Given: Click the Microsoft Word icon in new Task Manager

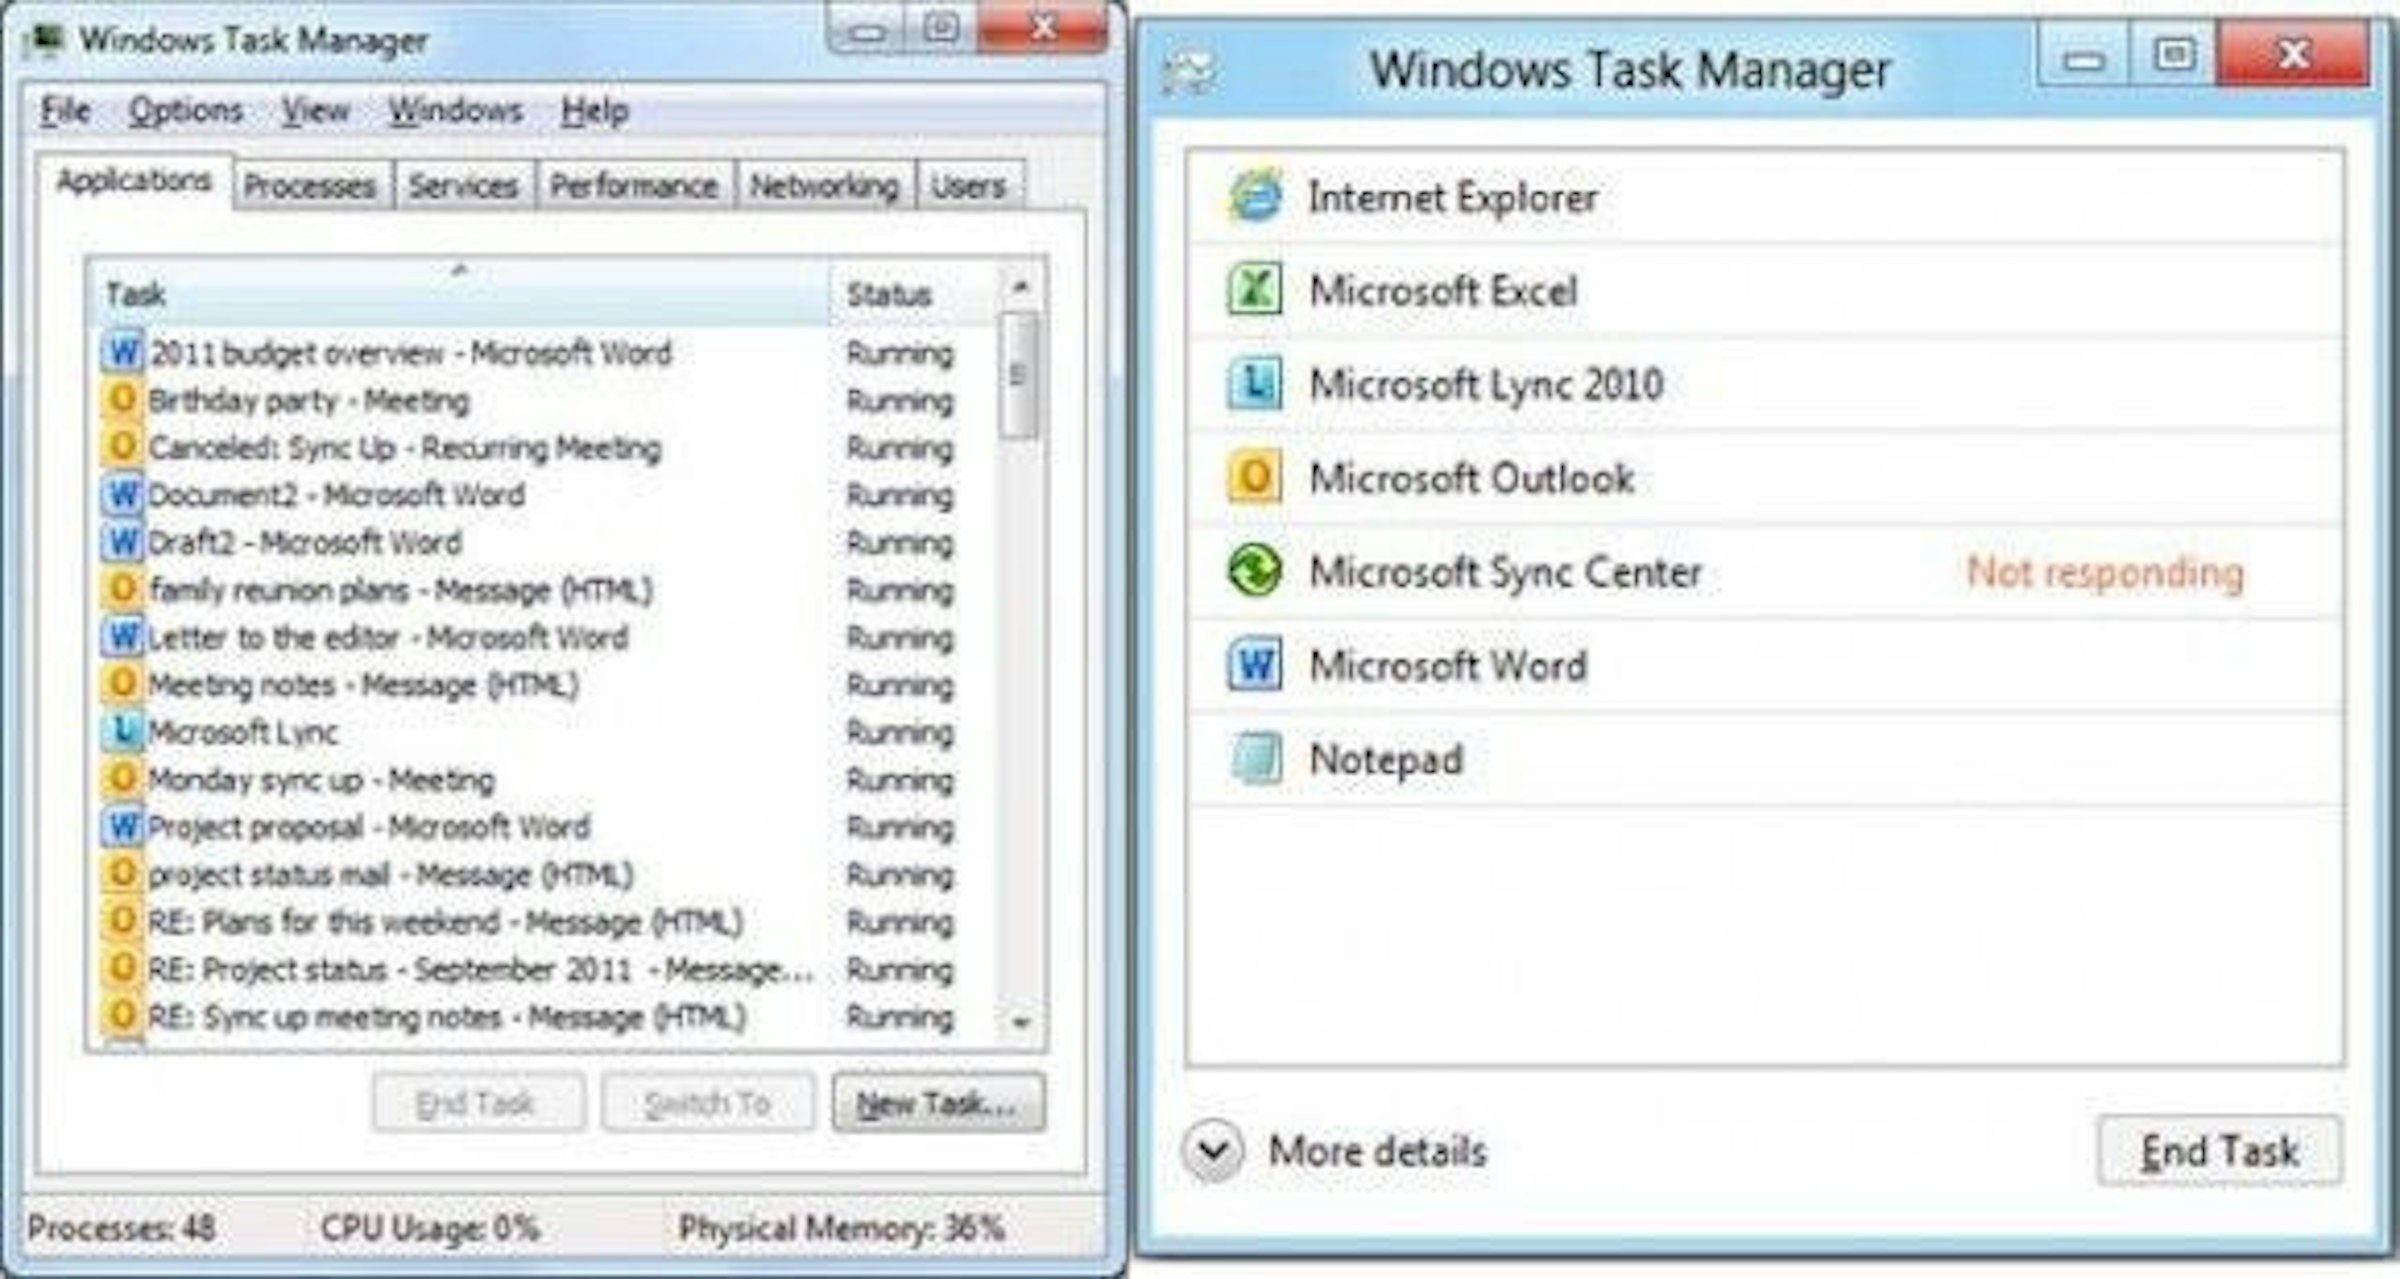Looking at the screenshot, I should (1255, 665).
